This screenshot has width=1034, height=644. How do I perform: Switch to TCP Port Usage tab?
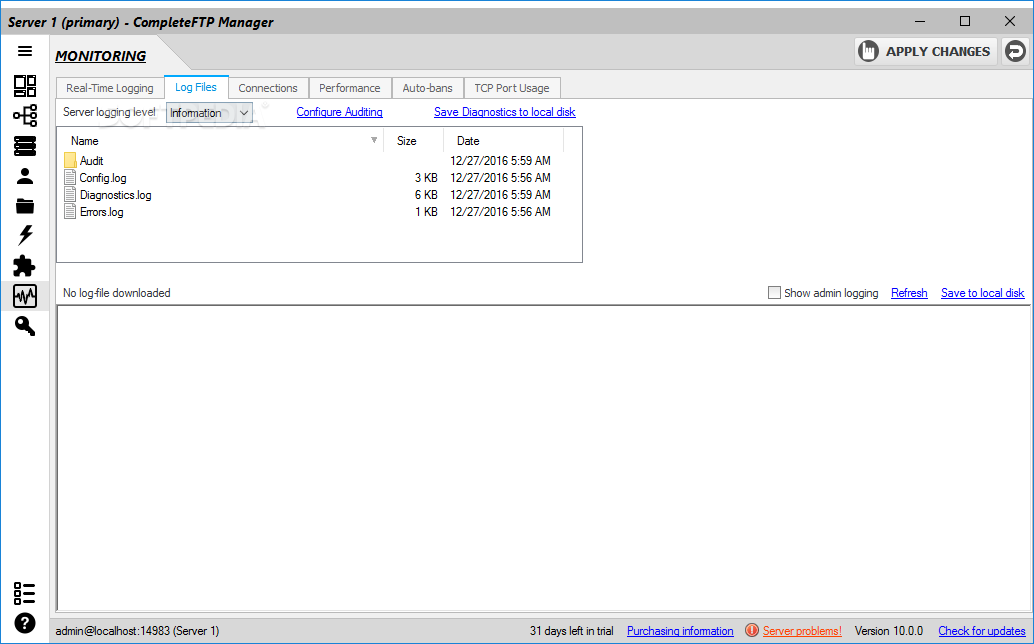512,88
